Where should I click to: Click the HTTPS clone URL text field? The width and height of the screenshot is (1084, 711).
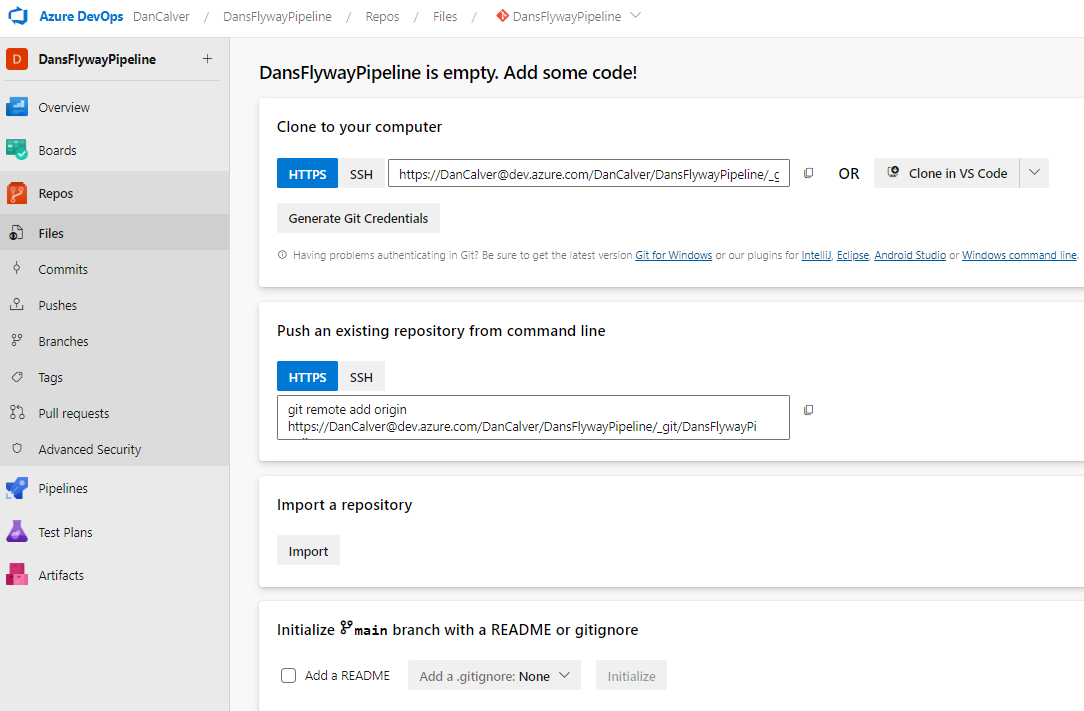pos(588,174)
